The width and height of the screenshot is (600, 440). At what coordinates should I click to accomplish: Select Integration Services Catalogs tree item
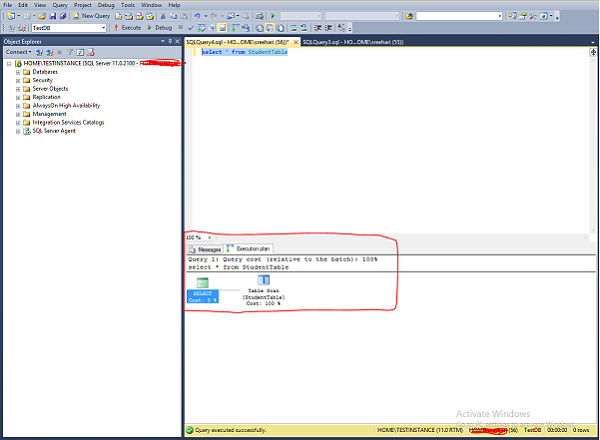[x=68, y=122]
